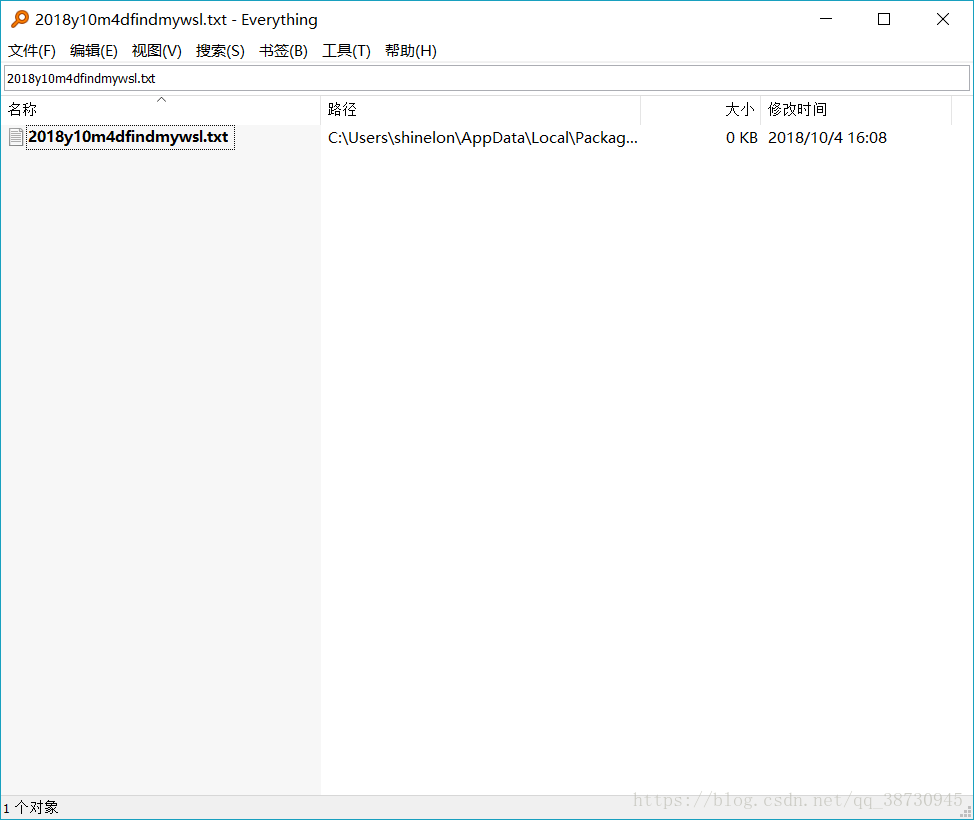This screenshot has height=820, width=974.
Task: Sort results by 路径 column header
Action: coord(481,110)
